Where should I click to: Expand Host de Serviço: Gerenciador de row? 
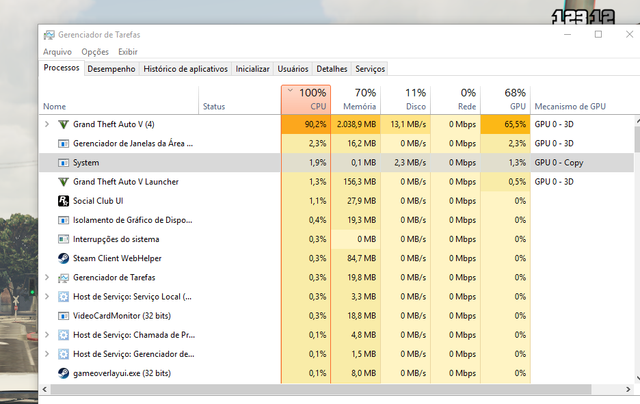pos(47,354)
